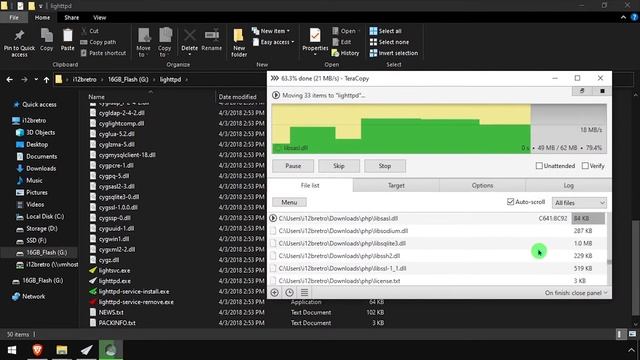Click Select none in ribbon

(x=389, y=42)
